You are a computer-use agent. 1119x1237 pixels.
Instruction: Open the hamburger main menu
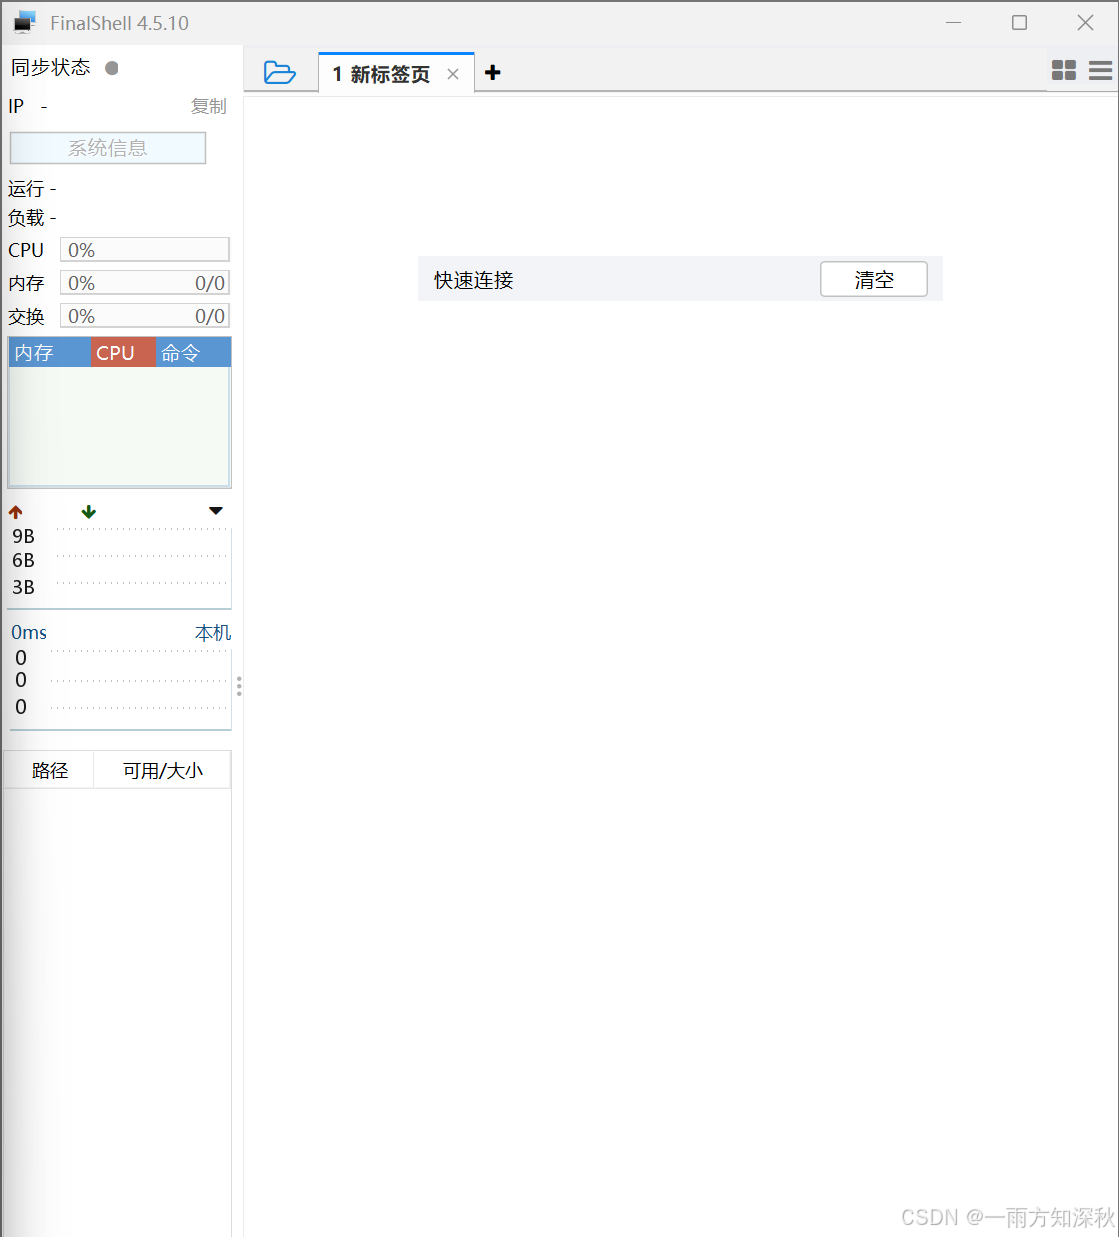point(1100,70)
